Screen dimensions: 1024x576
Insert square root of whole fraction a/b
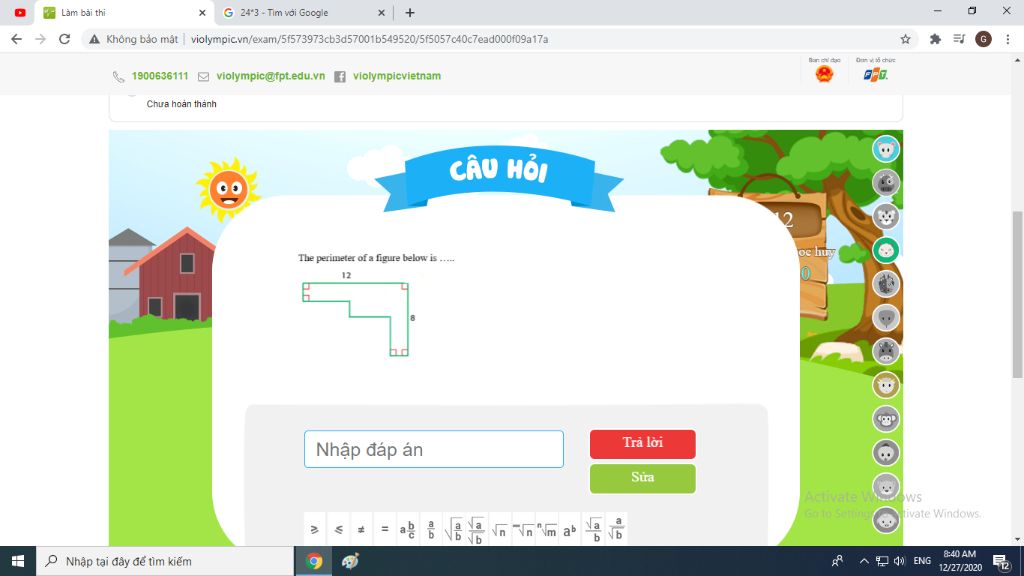click(x=454, y=529)
